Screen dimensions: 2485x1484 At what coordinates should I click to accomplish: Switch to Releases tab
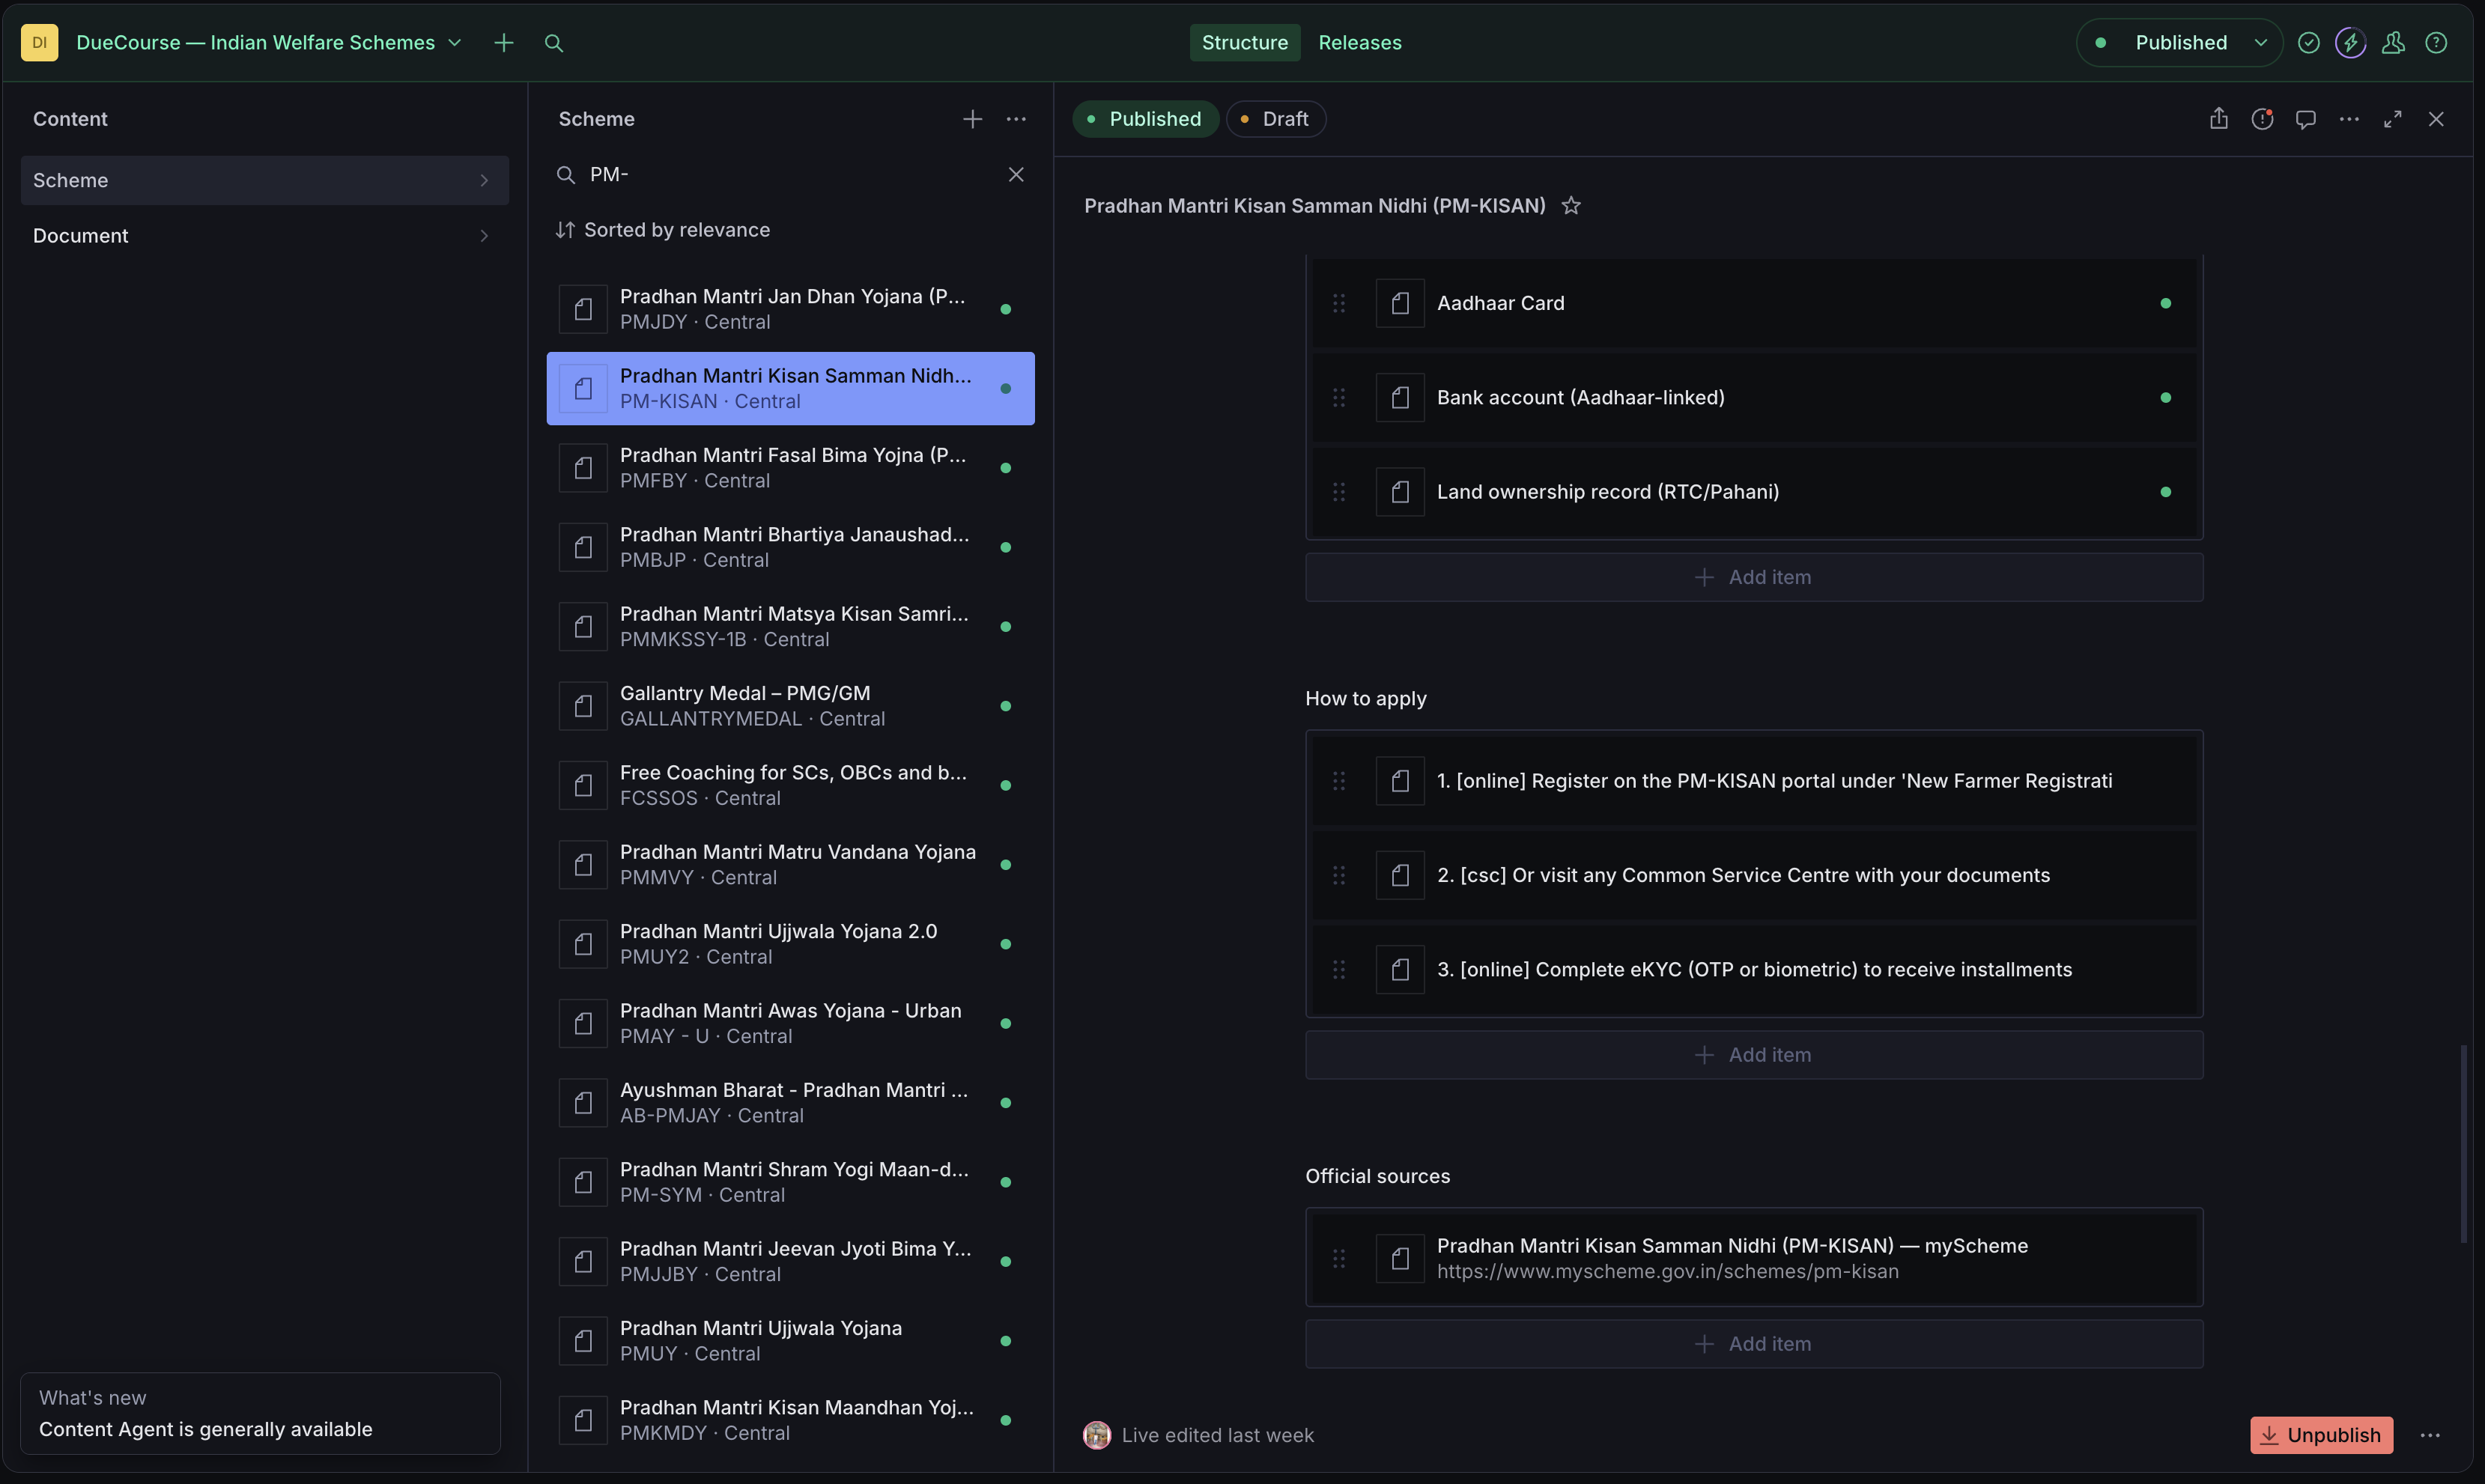[1359, 43]
